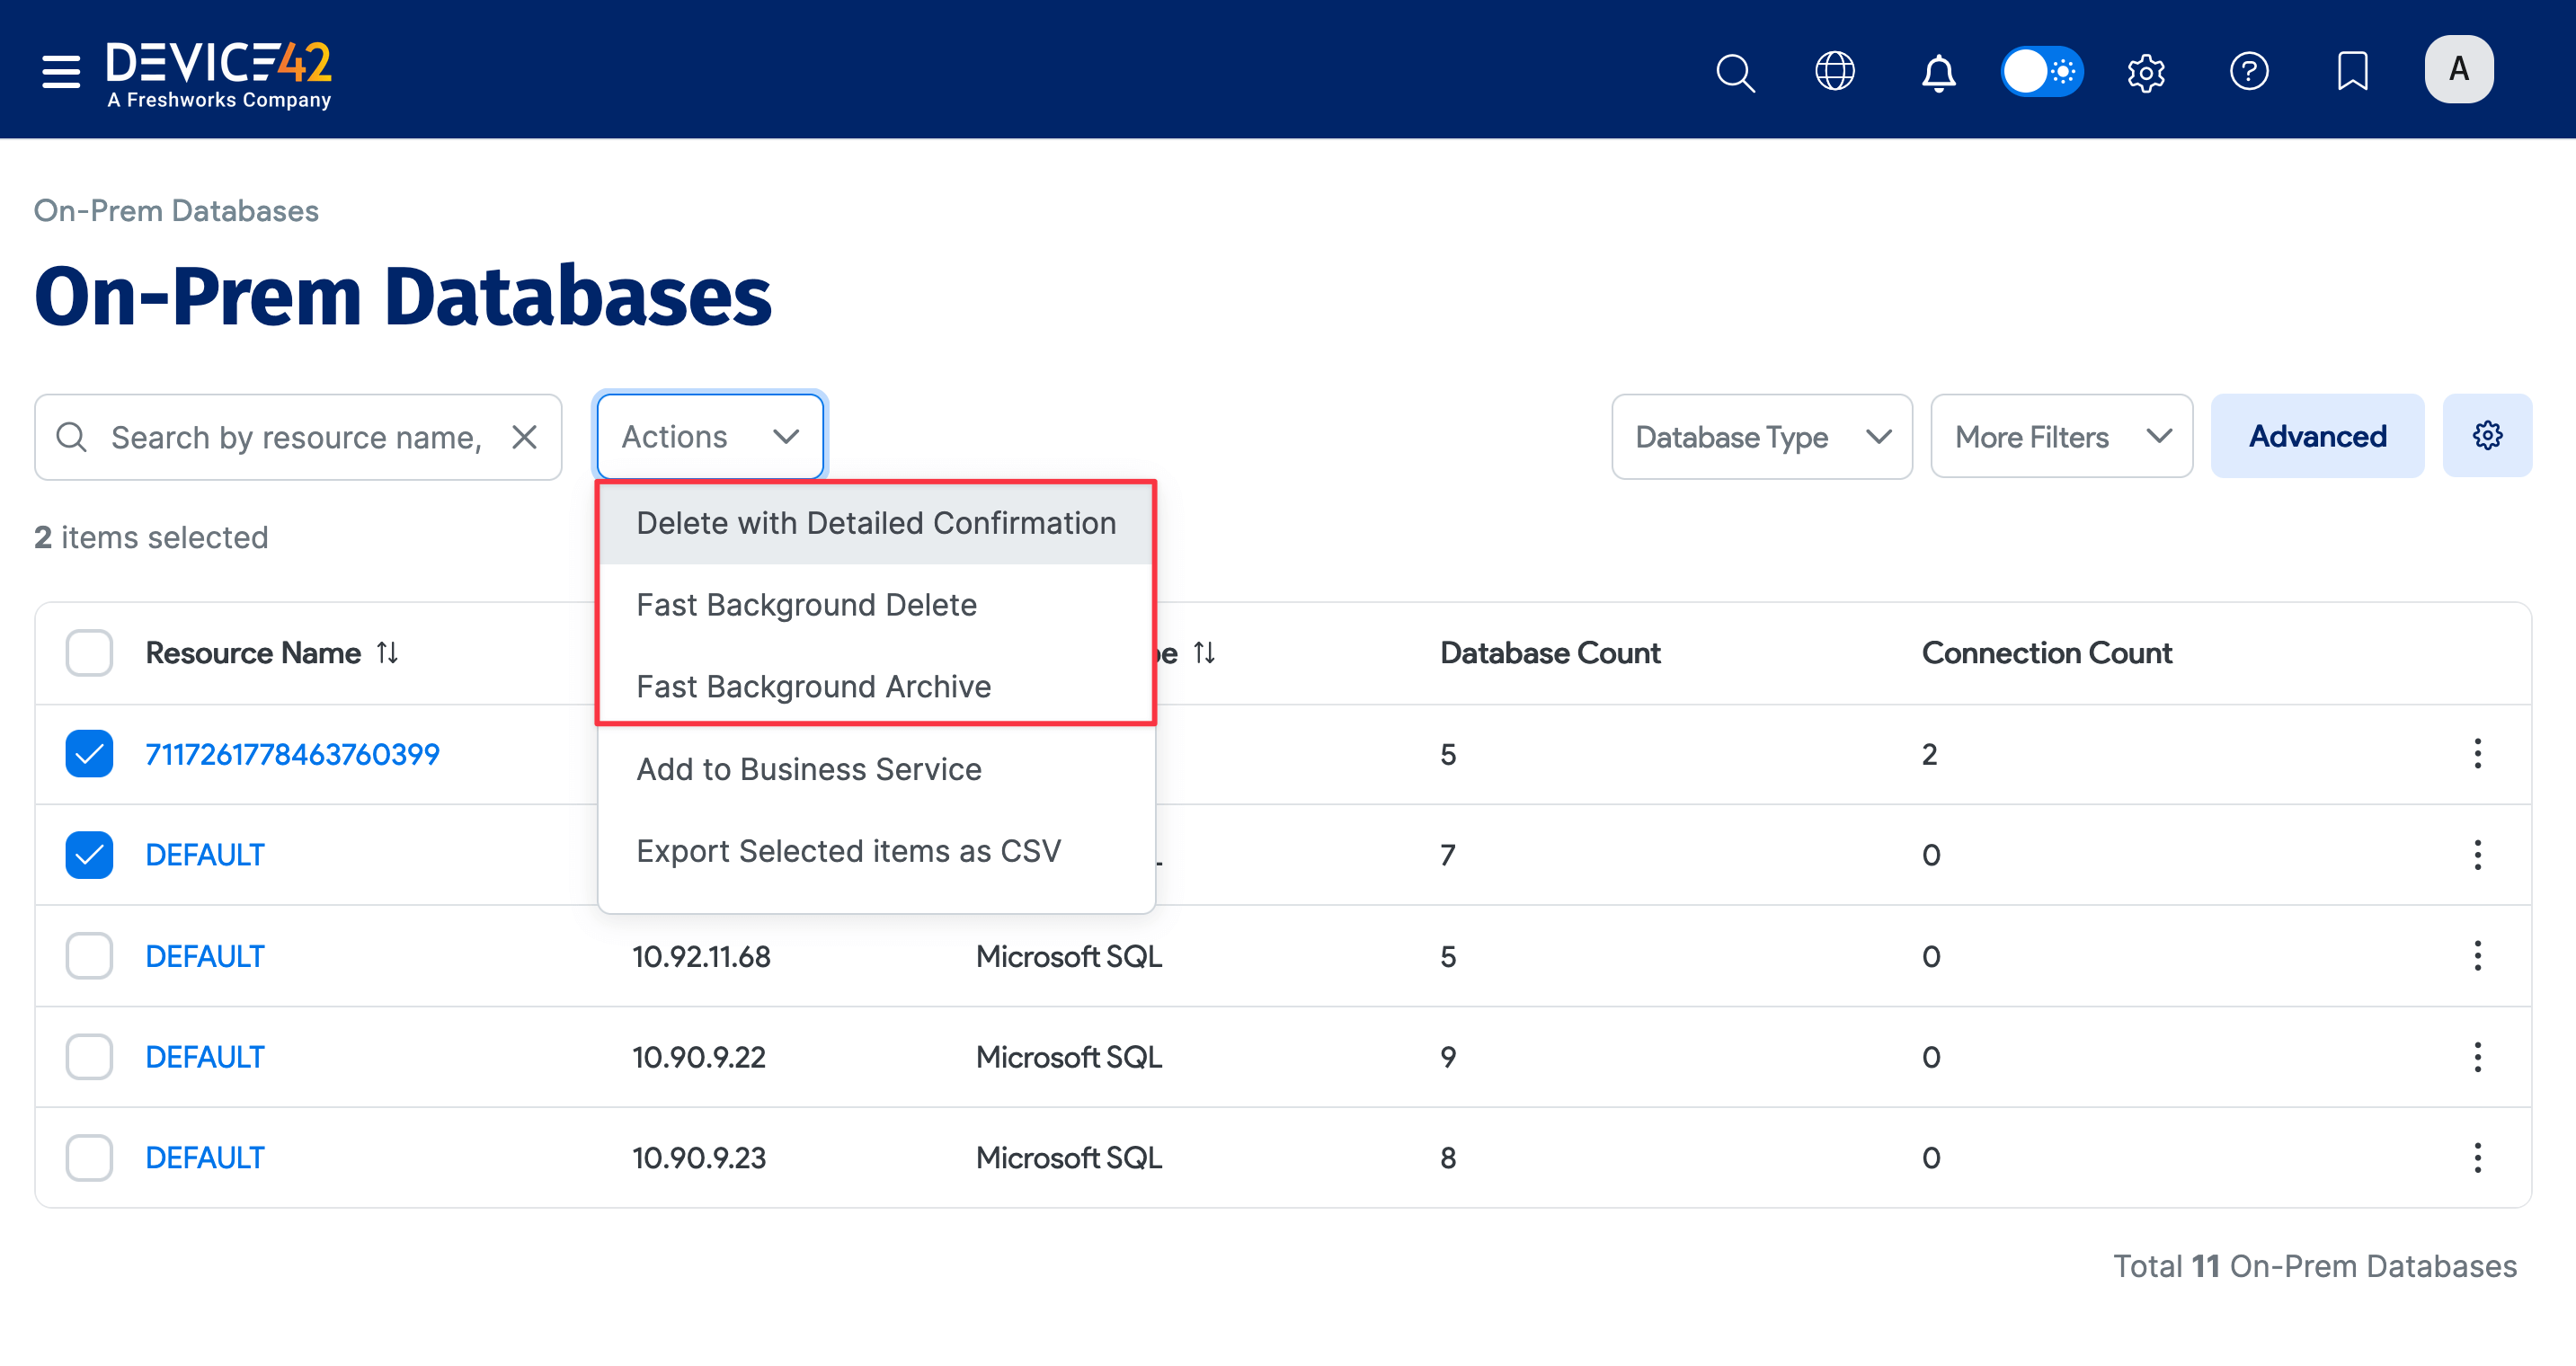Choose Fast Background Archive from the menu
The width and height of the screenshot is (2576, 1366).
pos(813,686)
